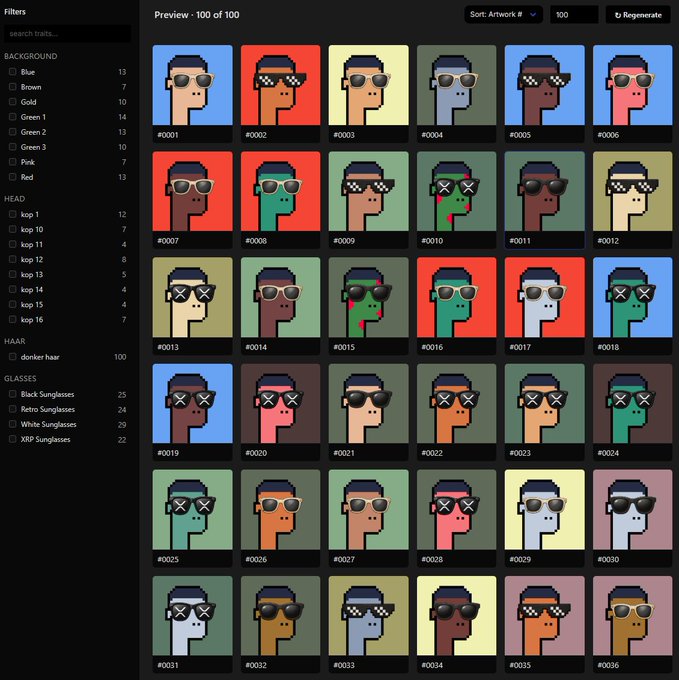Open artwork #0003 preview
The width and height of the screenshot is (679, 680).
[369, 85]
